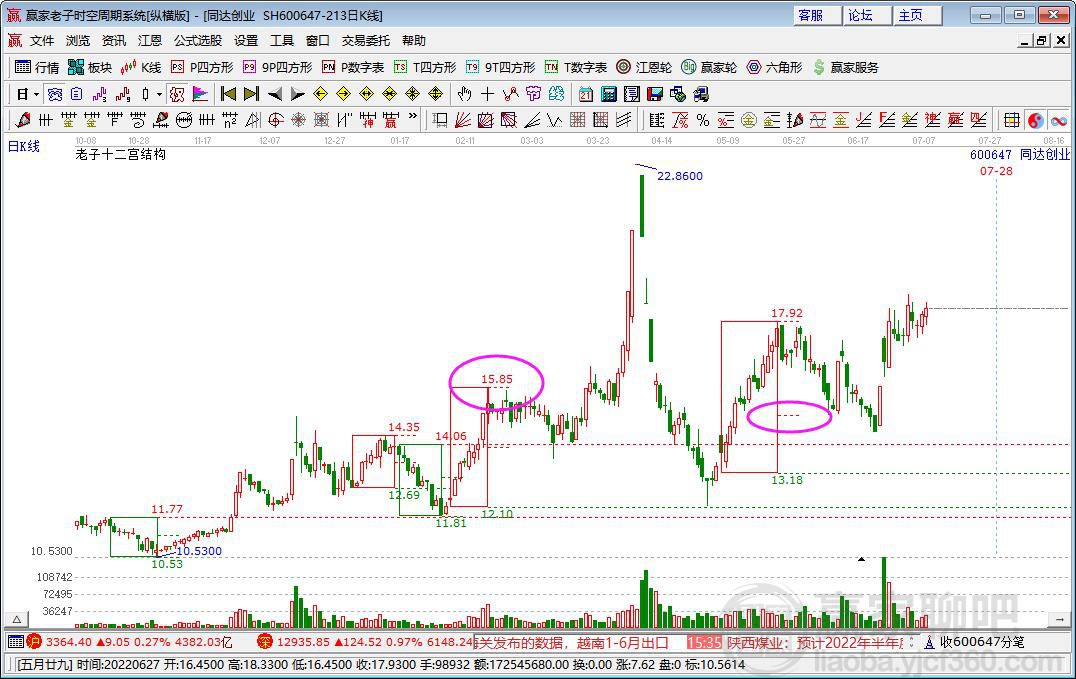Open the 江恩轮 Gann wheel
The image size is (1076, 679).
(644, 67)
